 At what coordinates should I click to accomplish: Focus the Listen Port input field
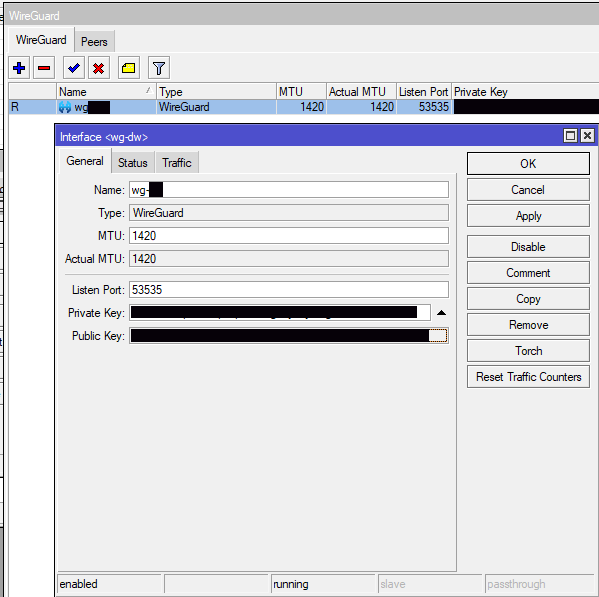[x=289, y=290]
